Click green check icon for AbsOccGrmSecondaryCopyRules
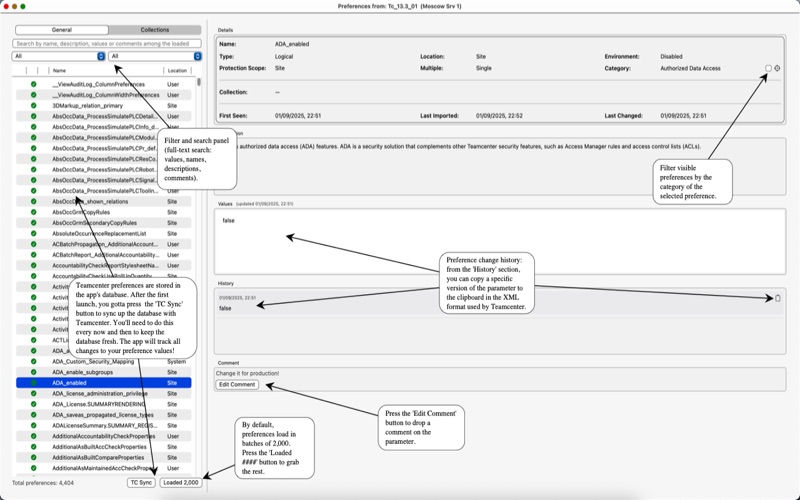 [x=34, y=223]
